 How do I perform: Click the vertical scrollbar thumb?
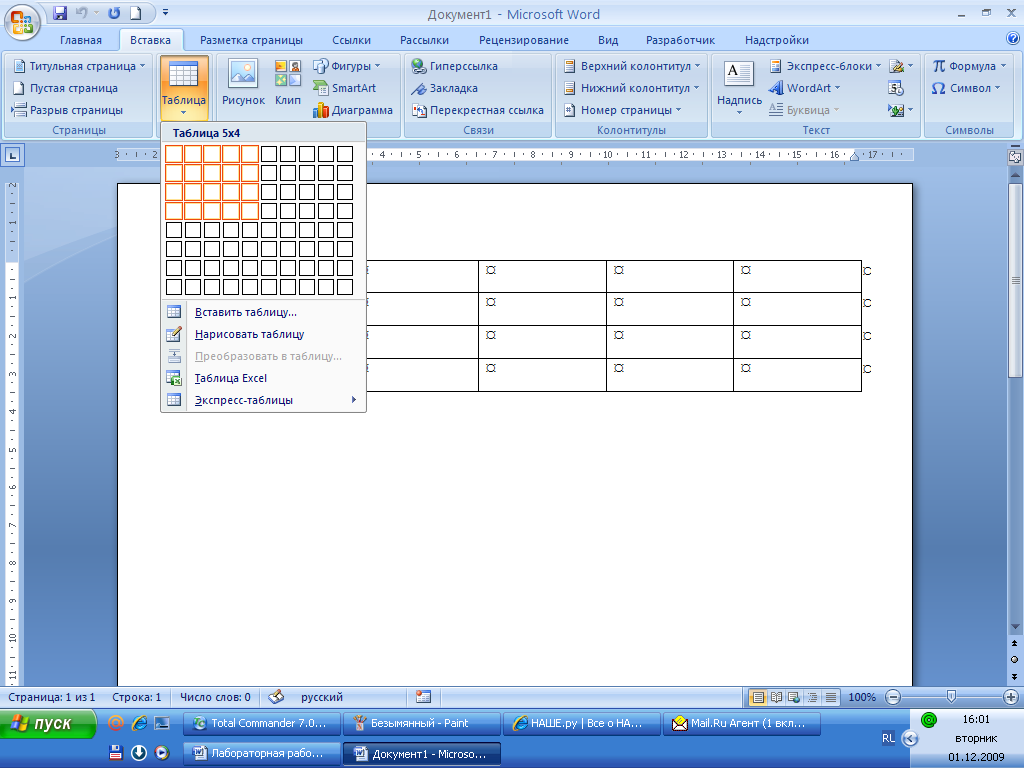pos(1015,280)
